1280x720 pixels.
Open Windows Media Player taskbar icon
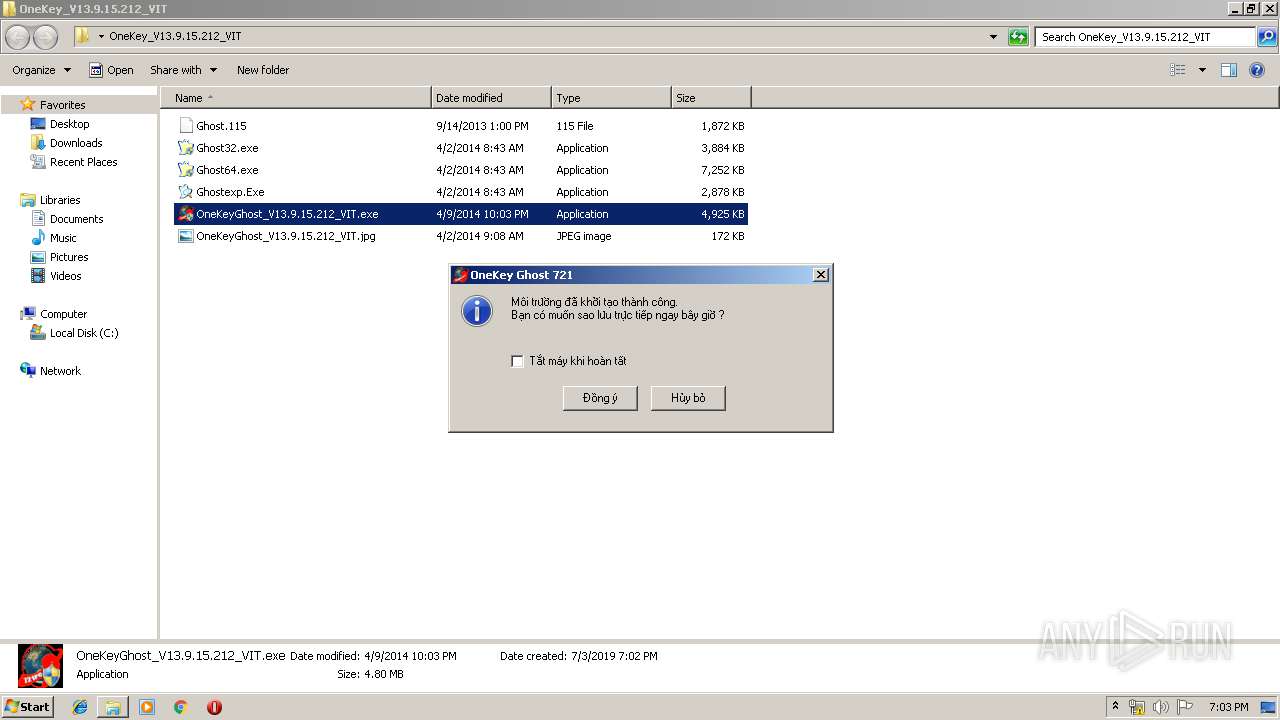(x=147, y=707)
